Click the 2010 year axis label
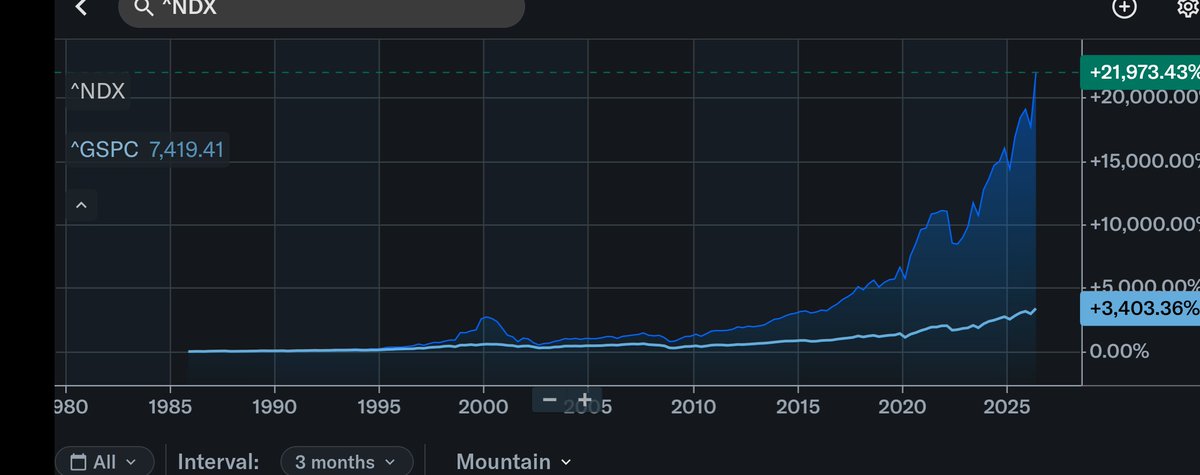1200x475 pixels. point(693,406)
